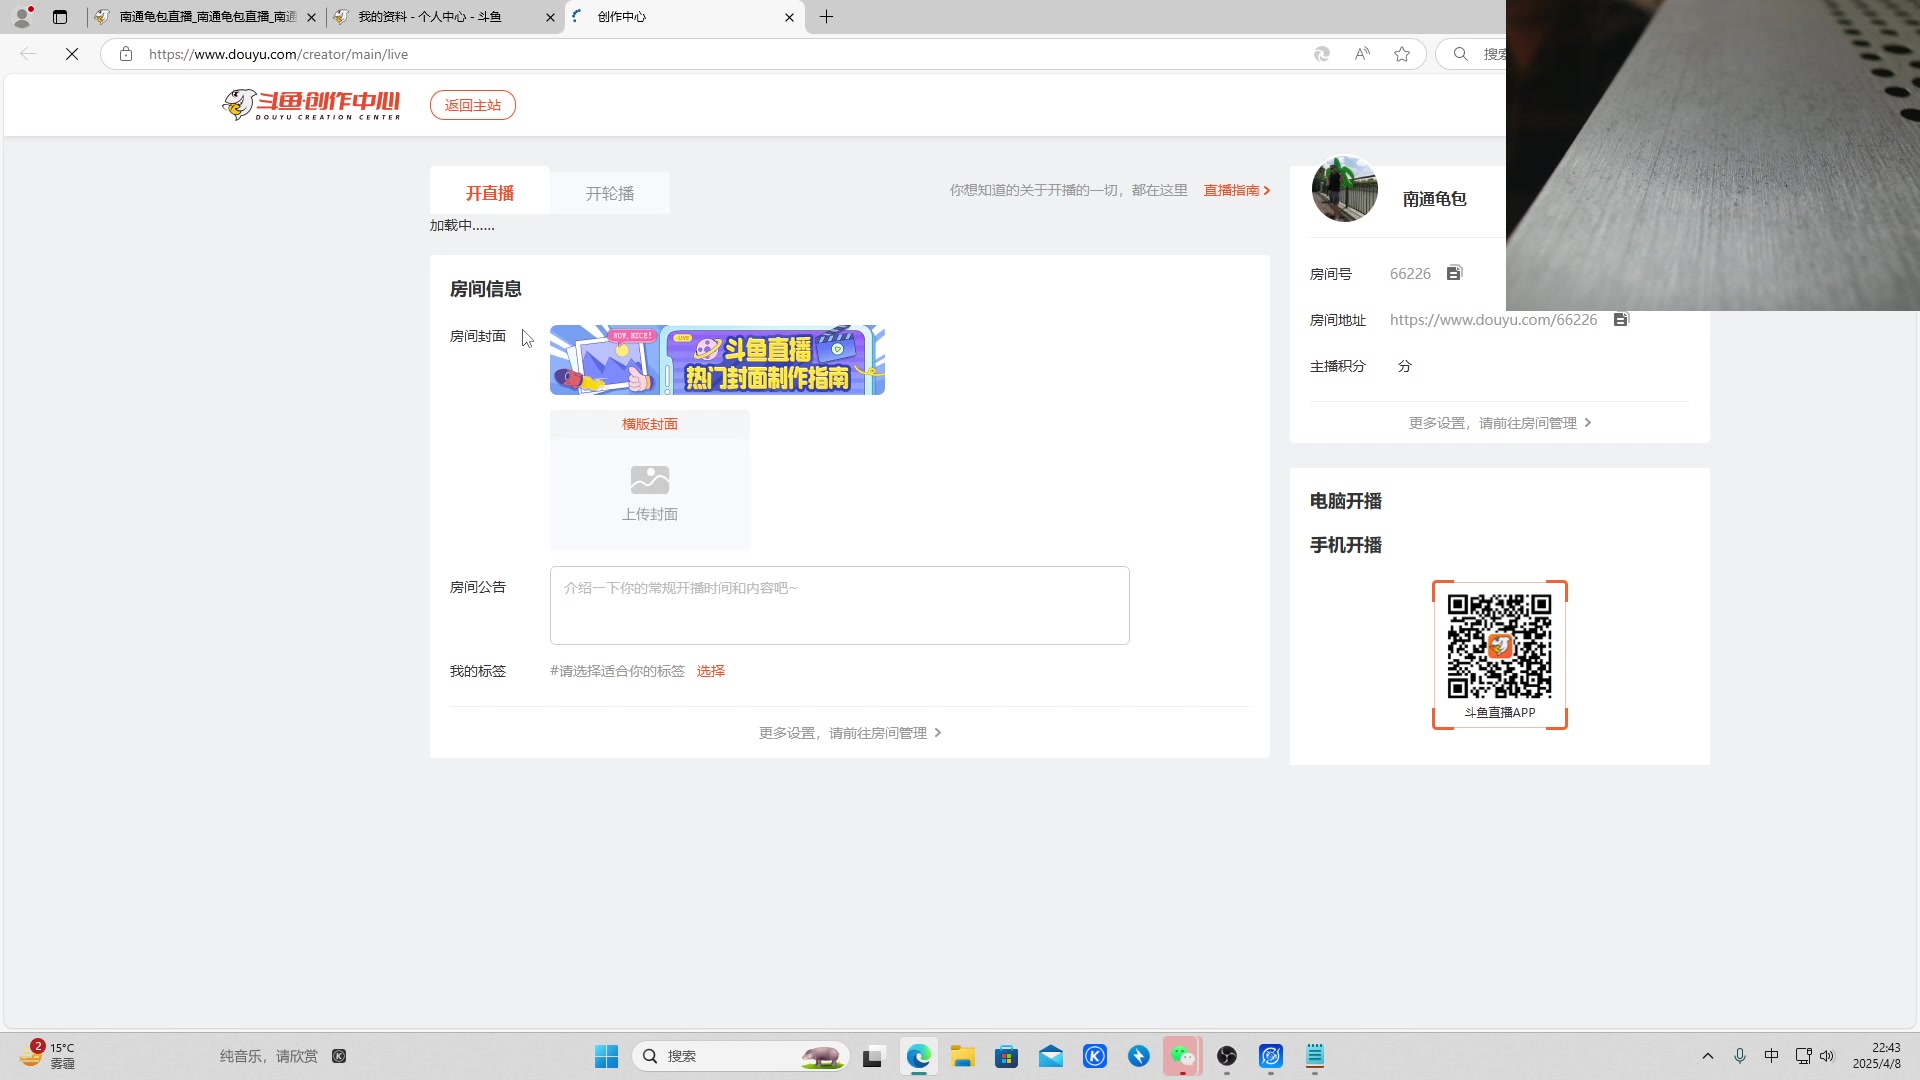Close the 南通龟包直播 browser tab
Viewport: 1920px width, 1080px height.
click(x=311, y=17)
